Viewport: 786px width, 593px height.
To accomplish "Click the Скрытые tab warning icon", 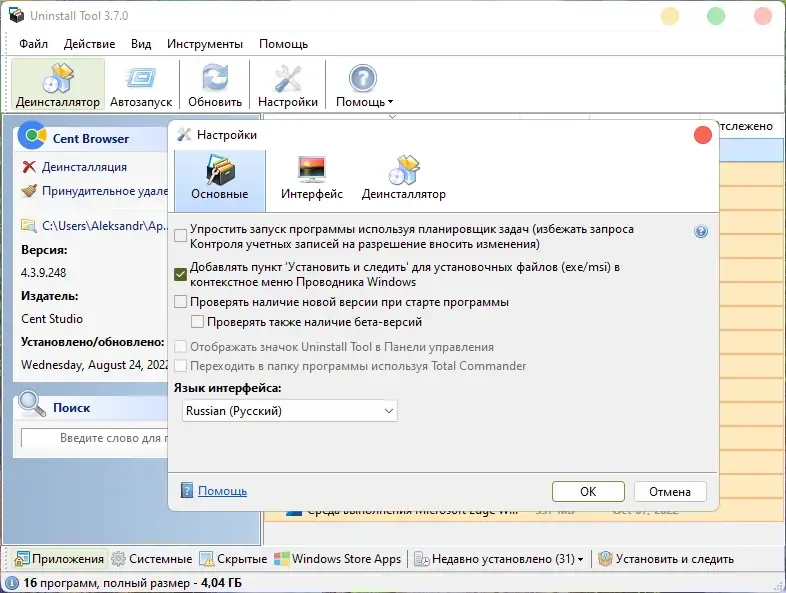I will [207, 559].
